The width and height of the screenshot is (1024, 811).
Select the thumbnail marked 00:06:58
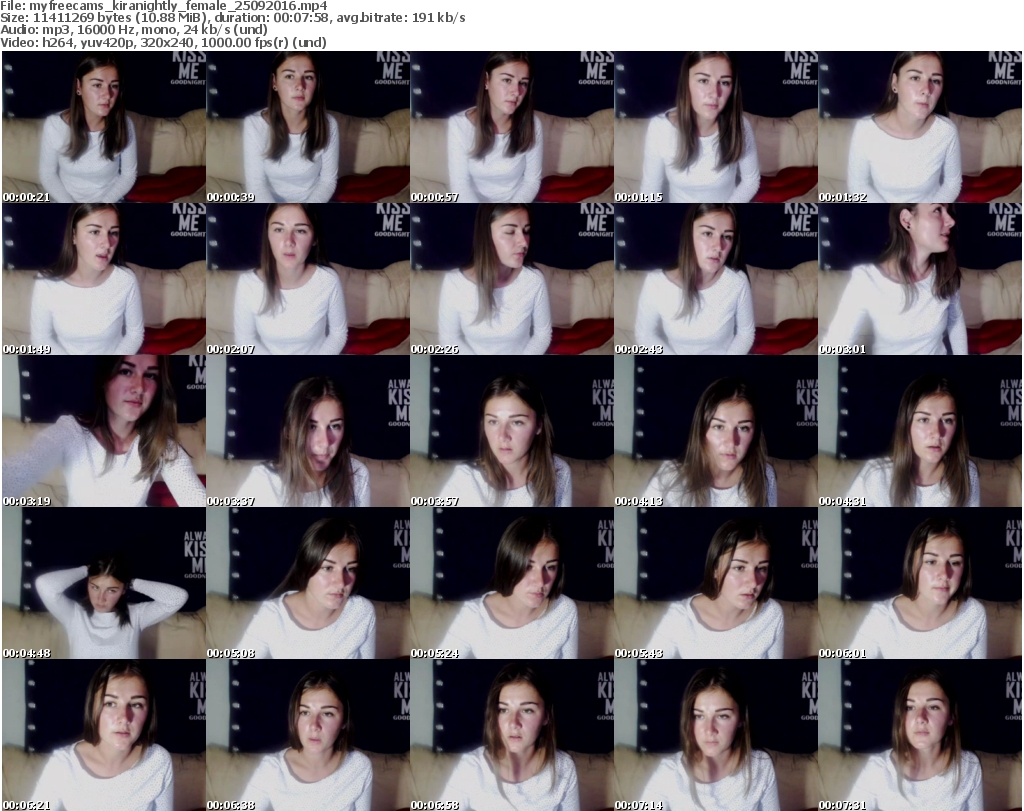(512, 735)
